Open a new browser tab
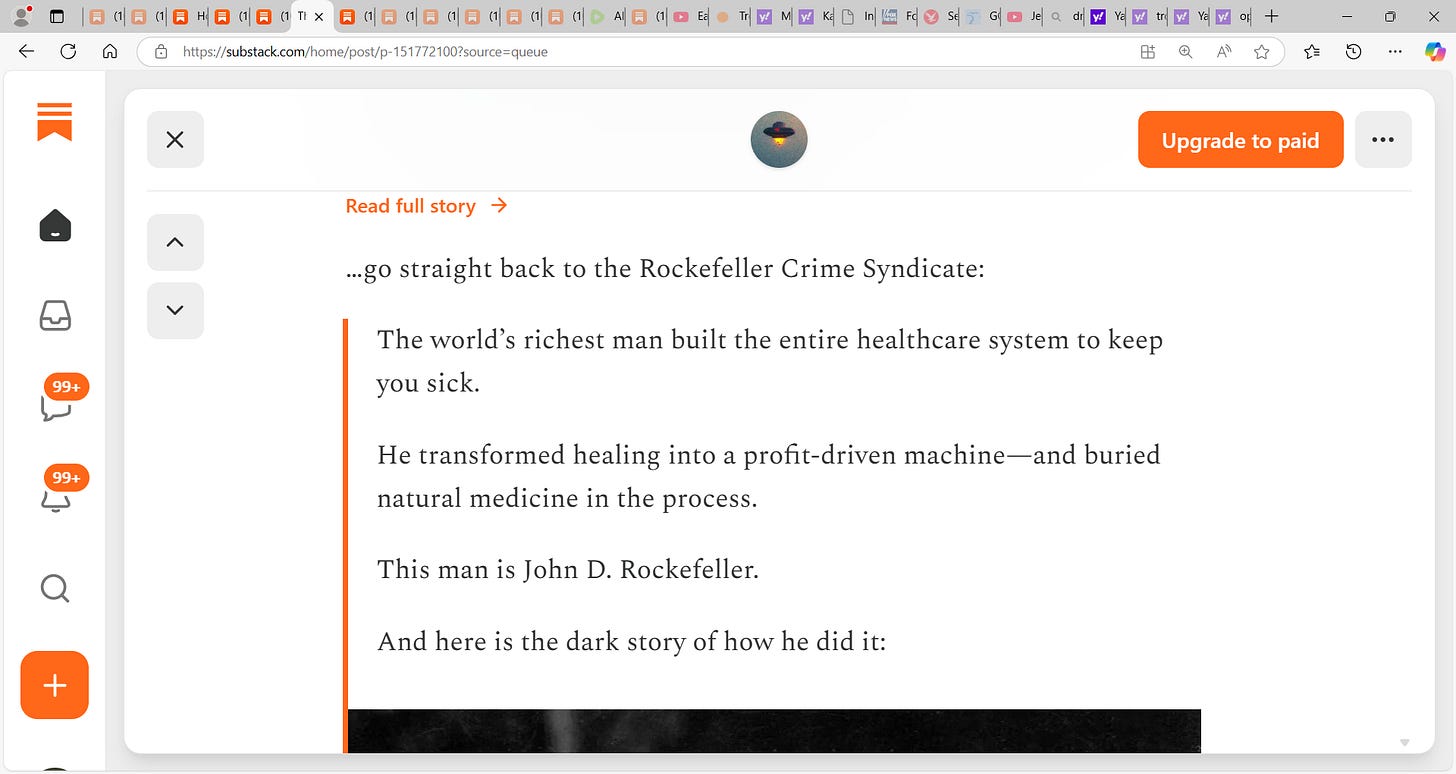1456x774 pixels. tap(1271, 16)
